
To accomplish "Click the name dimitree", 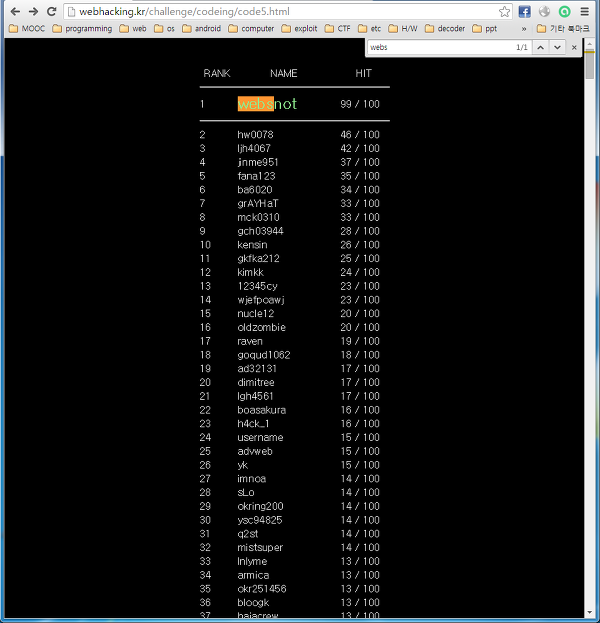I will click(256, 382).
